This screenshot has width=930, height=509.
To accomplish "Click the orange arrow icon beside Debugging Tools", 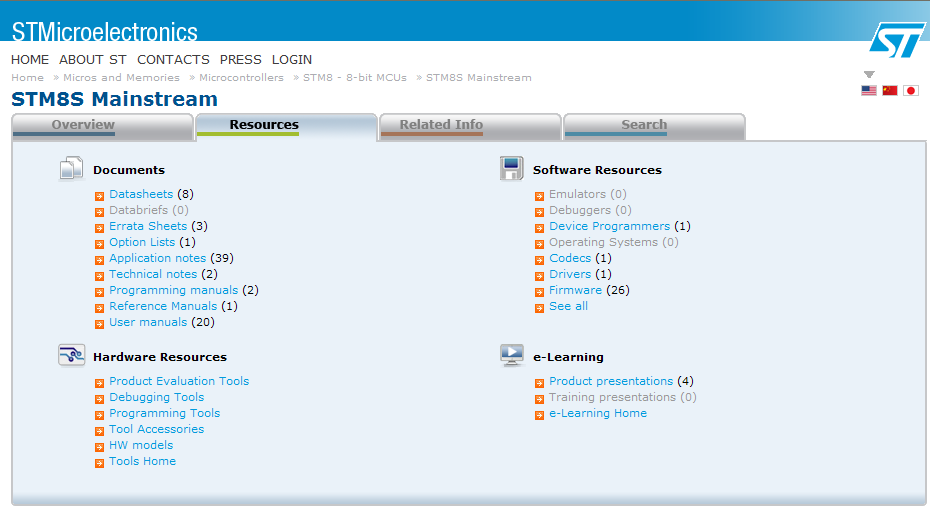I will (x=100, y=399).
